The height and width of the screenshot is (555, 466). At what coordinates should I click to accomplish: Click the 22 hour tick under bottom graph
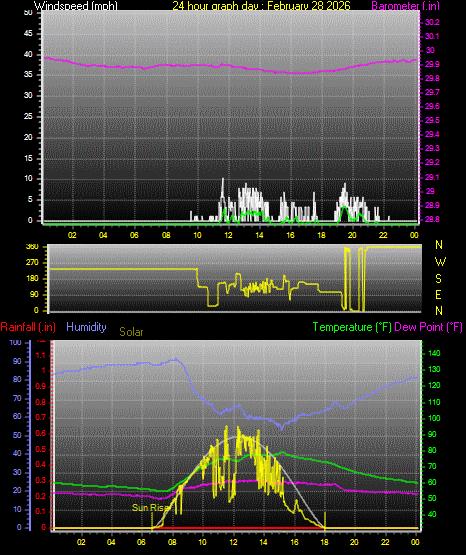coord(385,542)
